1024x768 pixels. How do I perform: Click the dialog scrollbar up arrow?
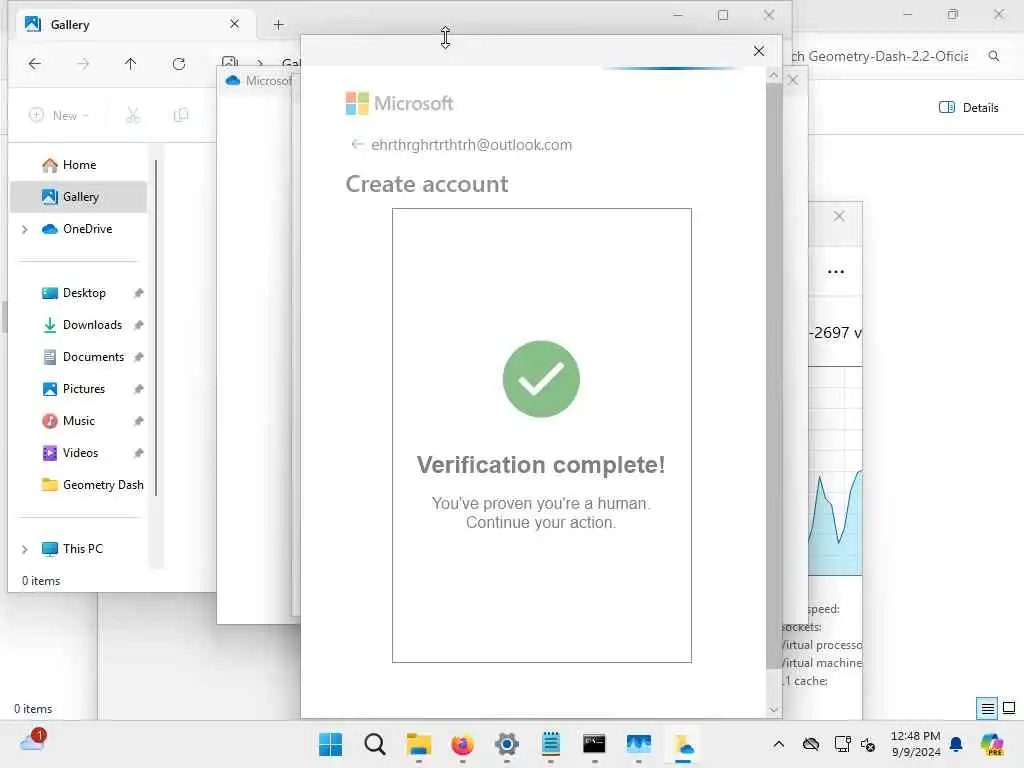point(773,75)
